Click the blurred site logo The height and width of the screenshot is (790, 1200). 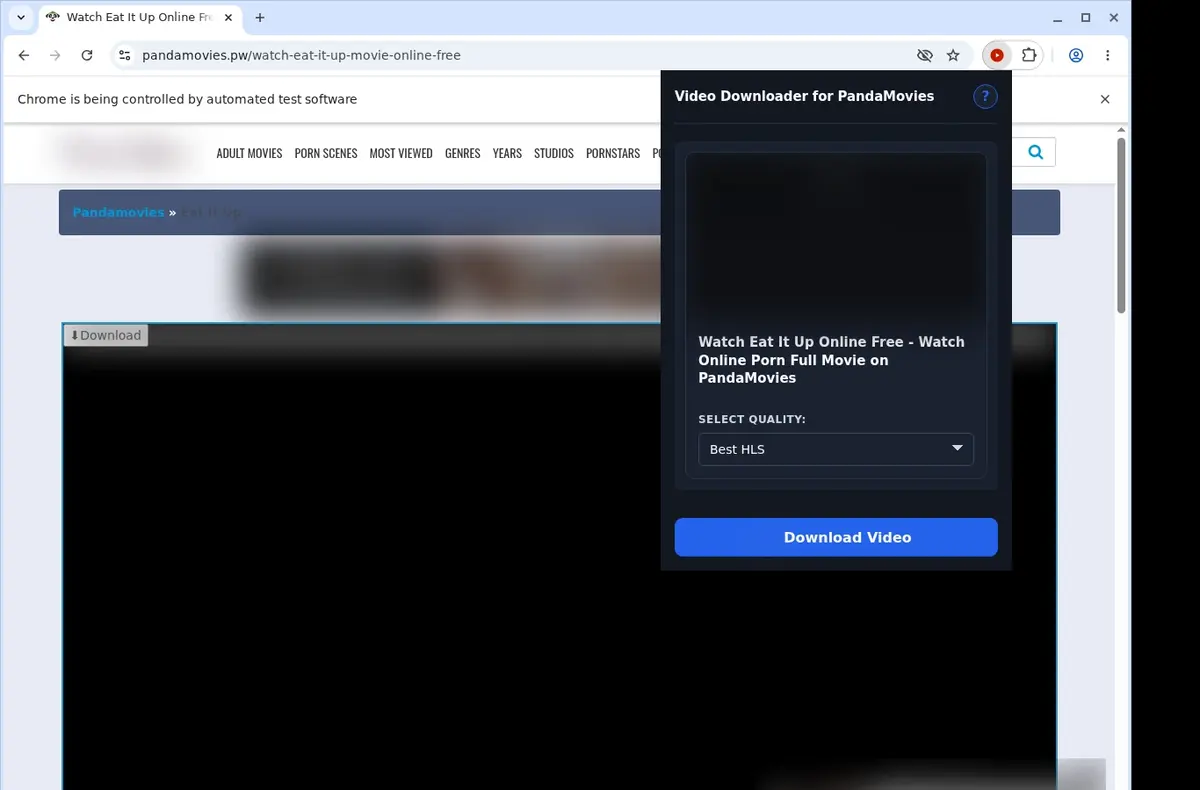(x=125, y=153)
